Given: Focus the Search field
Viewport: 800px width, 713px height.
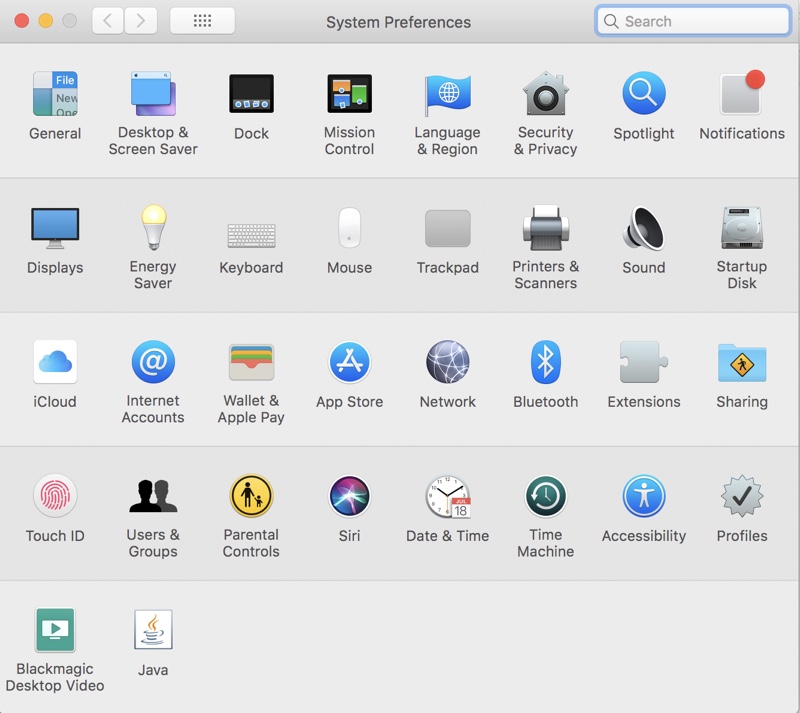Looking at the screenshot, I should [x=693, y=21].
